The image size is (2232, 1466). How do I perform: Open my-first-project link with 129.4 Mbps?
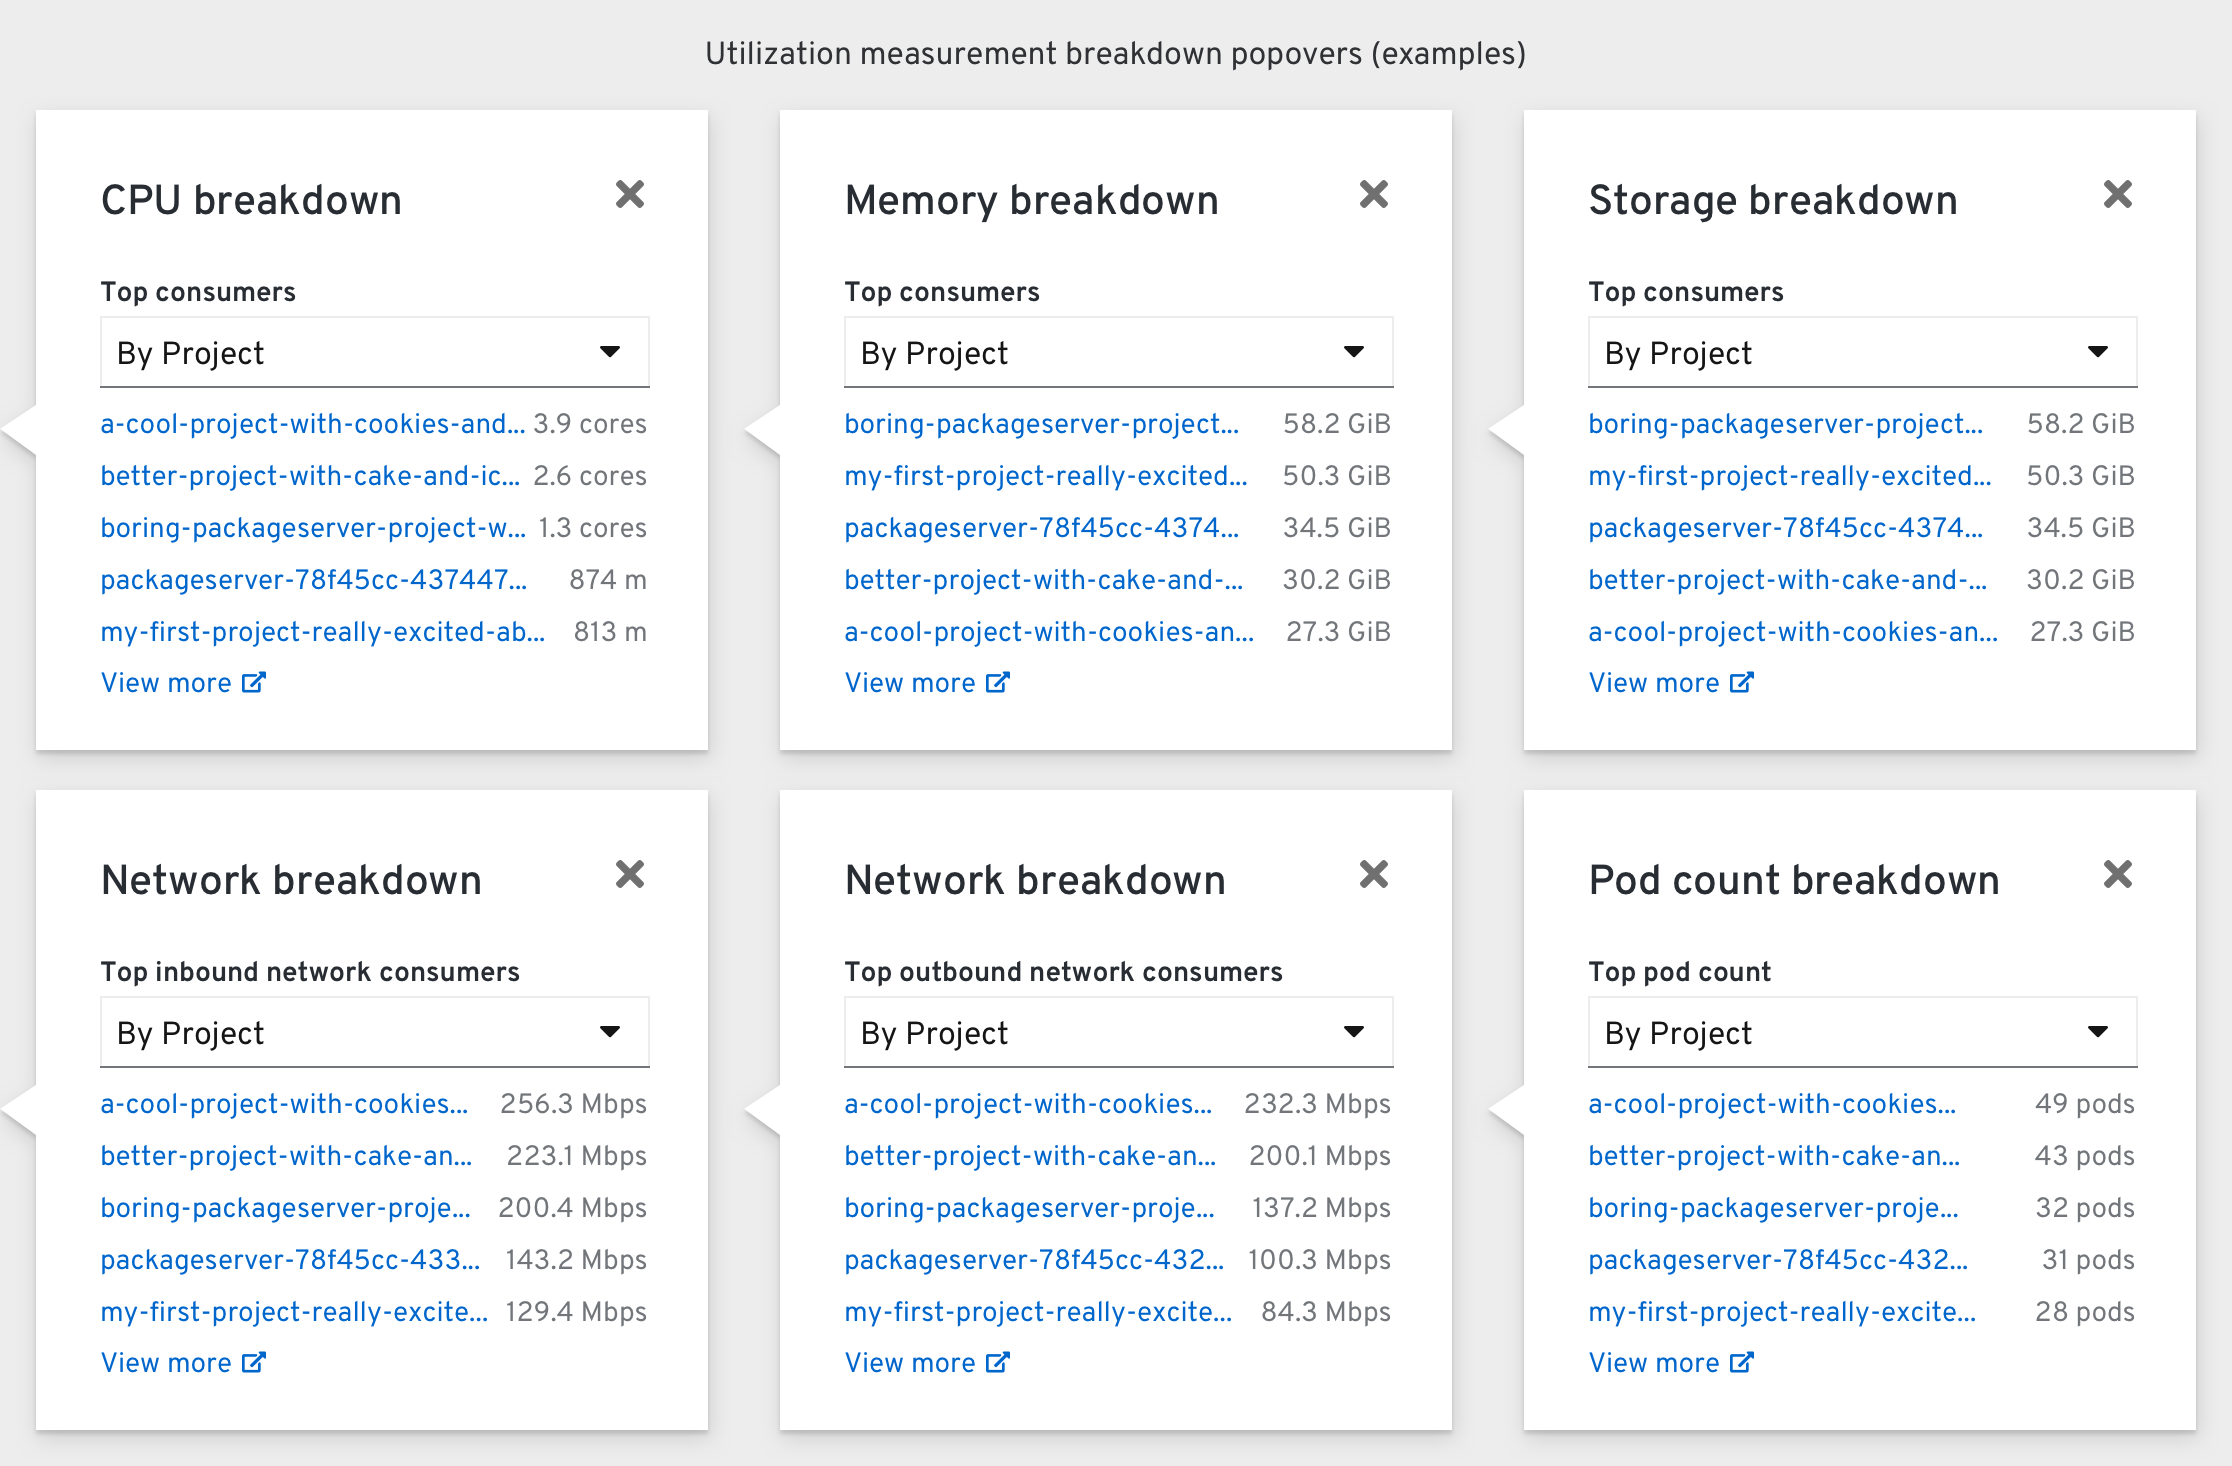(294, 1312)
